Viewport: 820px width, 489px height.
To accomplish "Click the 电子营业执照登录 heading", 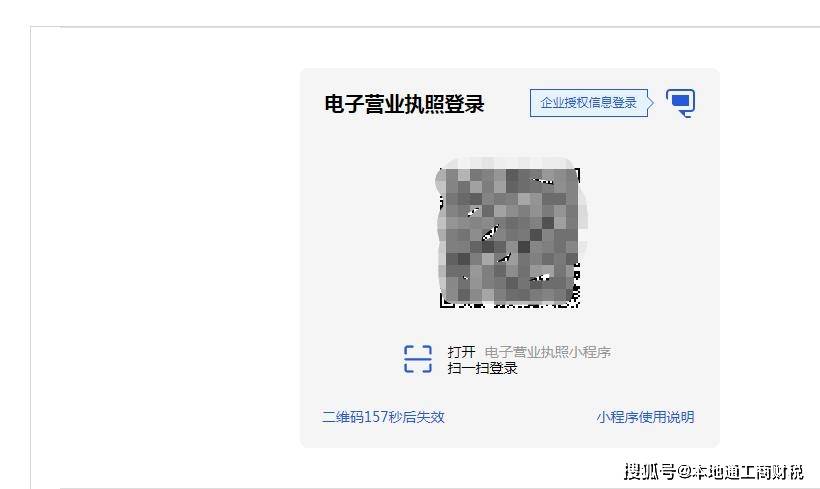I will pos(404,104).
